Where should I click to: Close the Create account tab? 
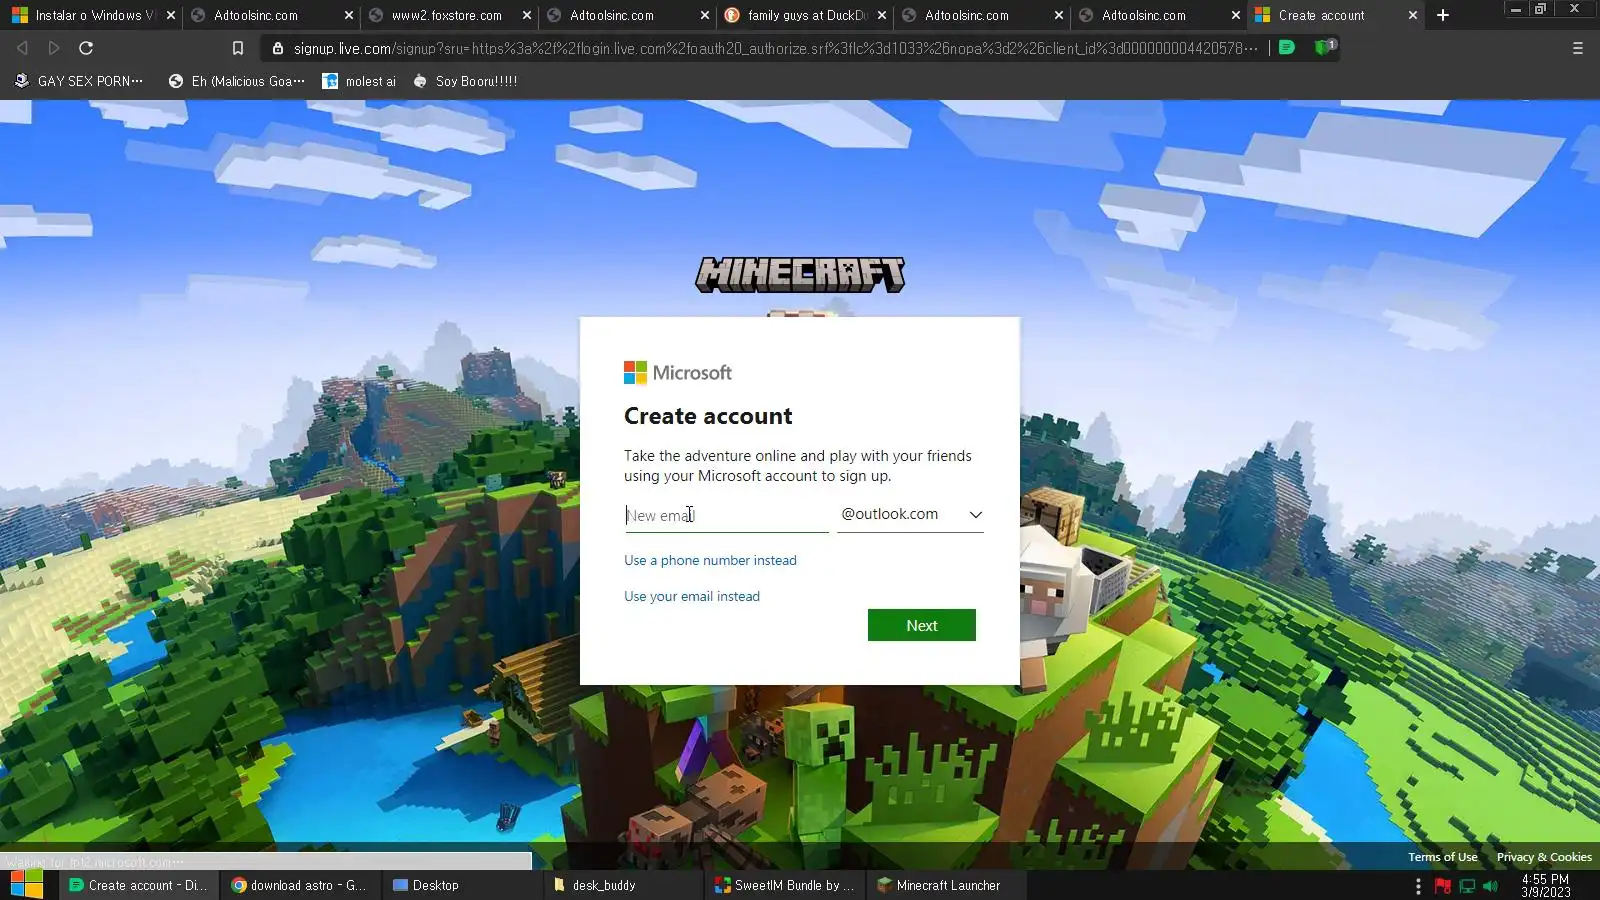pos(1413,15)
